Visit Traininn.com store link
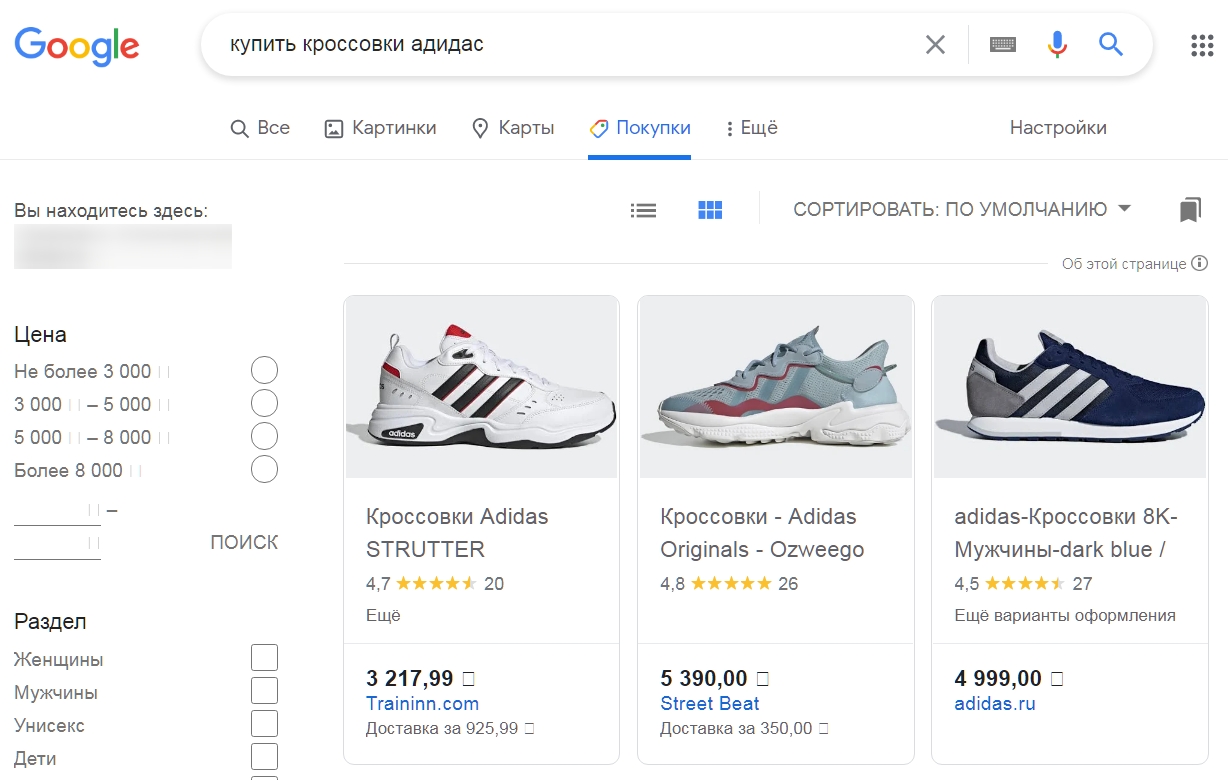1228x780 pixels. tap(422, 703)
